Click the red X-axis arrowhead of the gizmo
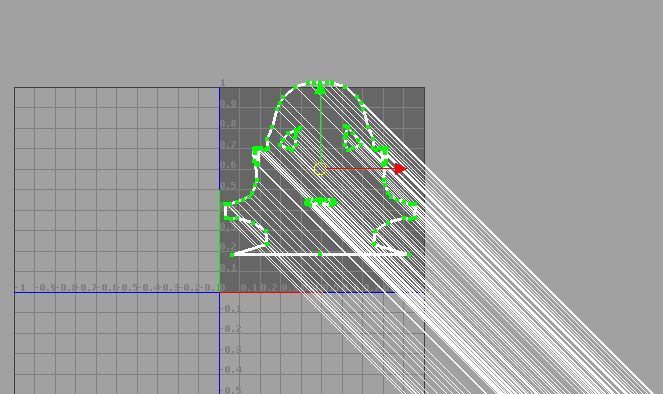 pos(400,169)
